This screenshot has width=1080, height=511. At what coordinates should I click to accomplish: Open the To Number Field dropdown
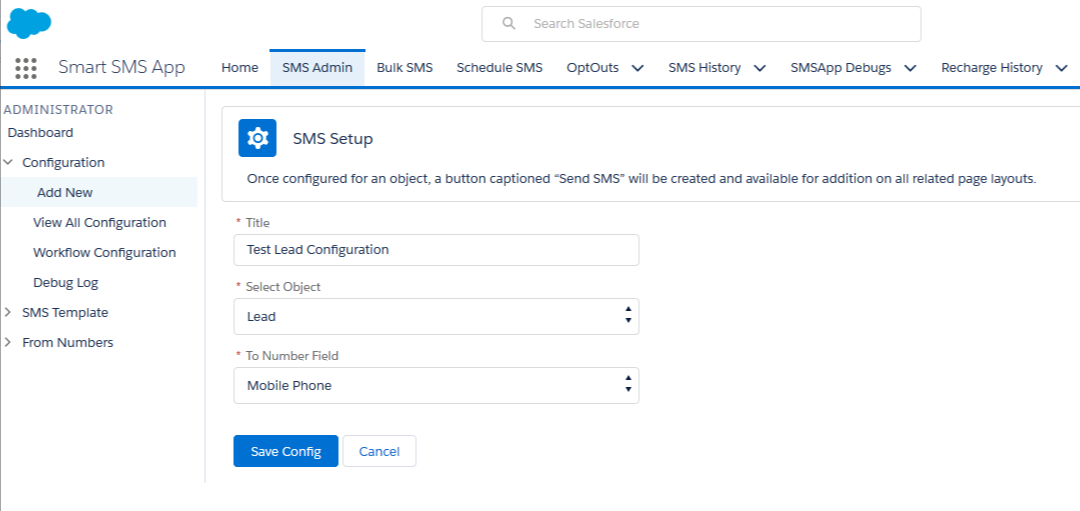point(436,386)
